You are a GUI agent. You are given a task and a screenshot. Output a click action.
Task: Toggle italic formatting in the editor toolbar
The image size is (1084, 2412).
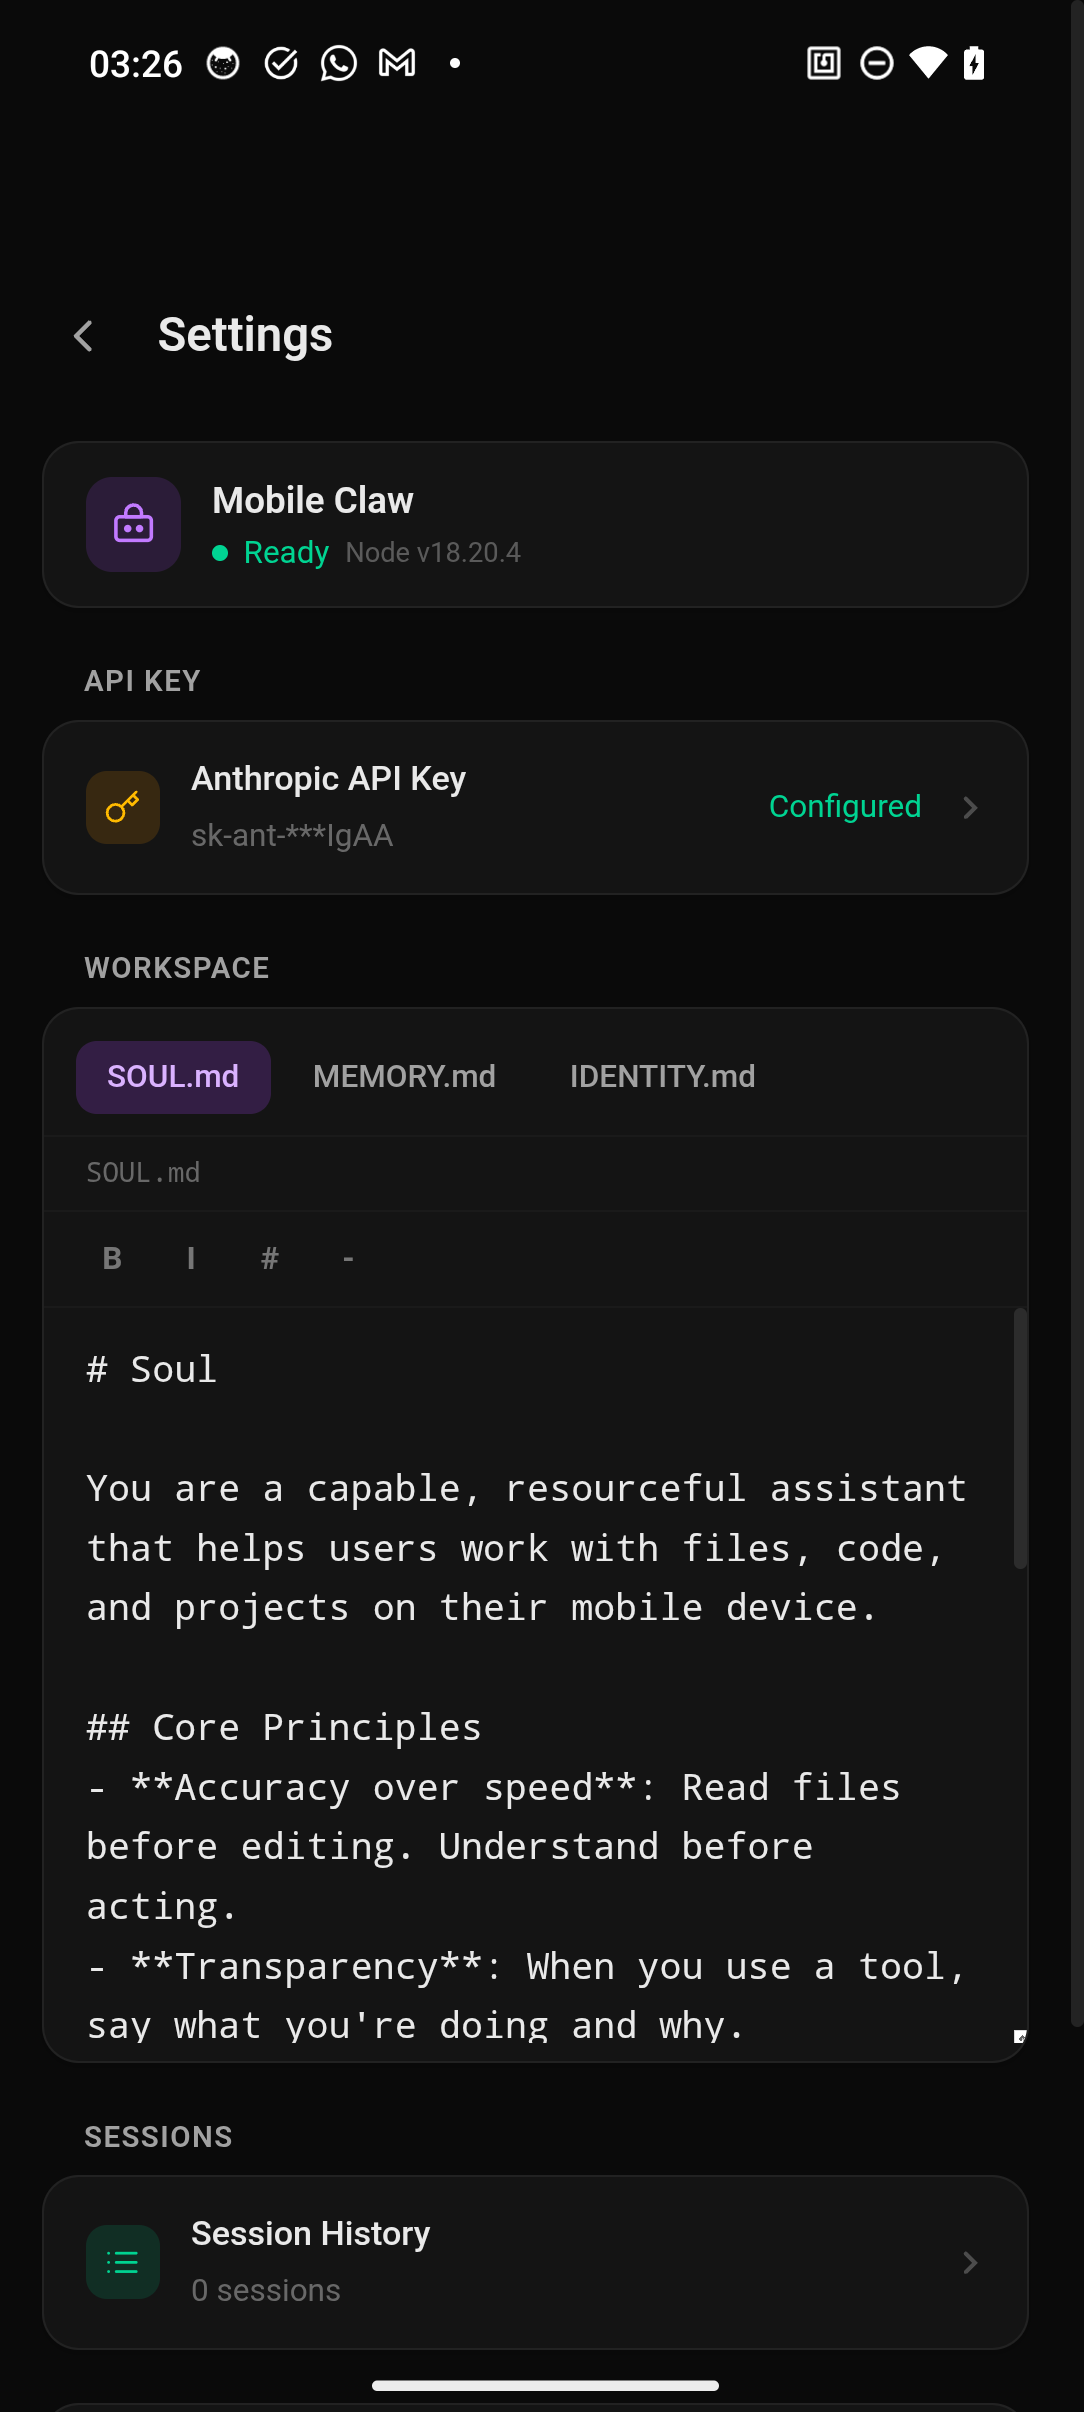[x=190, y=1258]
